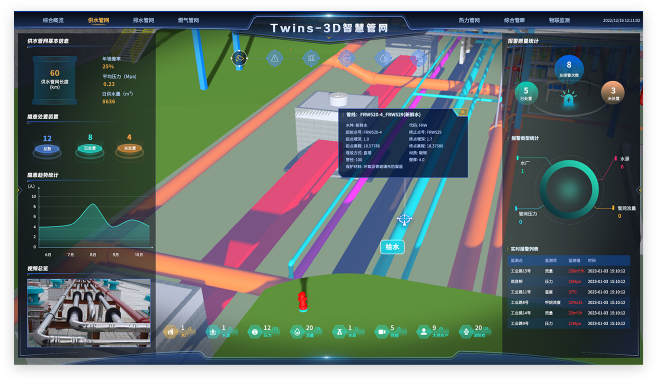Select the orange factory hexagon icon showing 1
Image resolution: width=659 pixels, height=383 pixels.
click(x=170, y=332)
